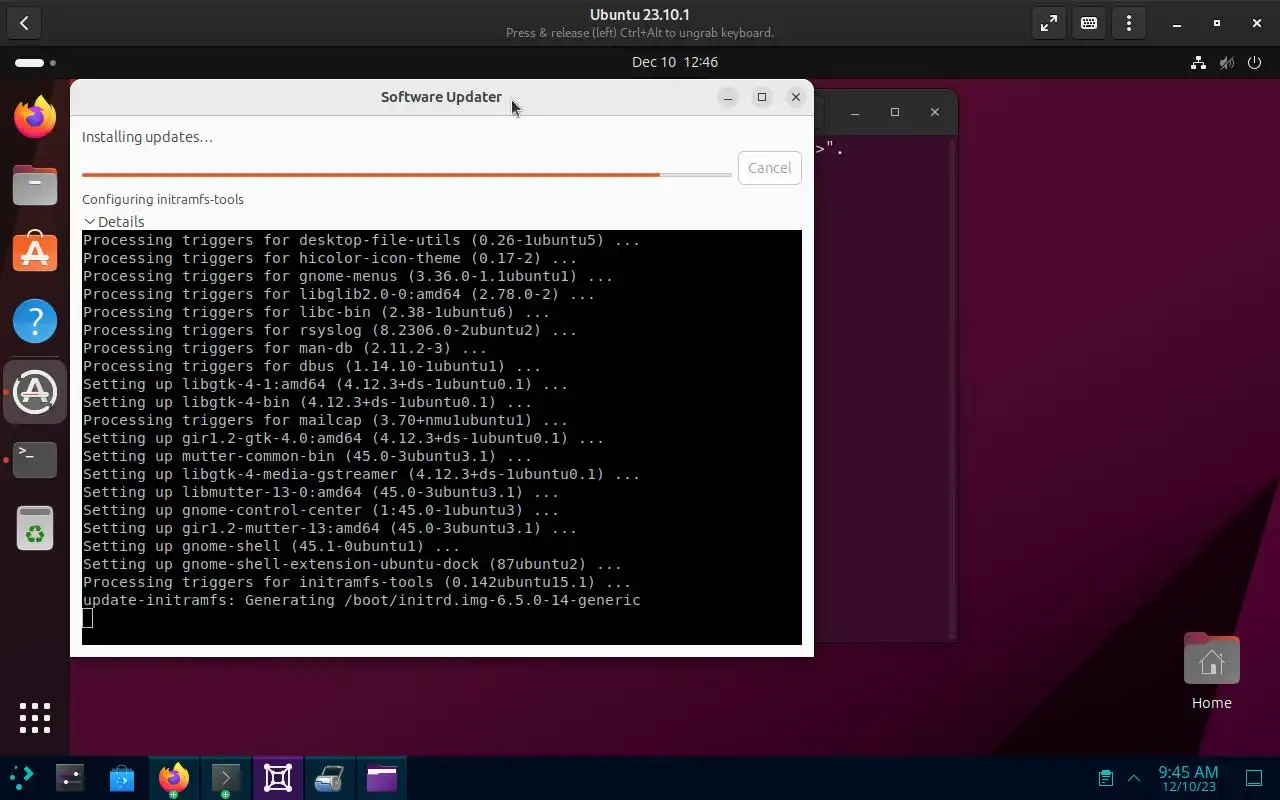Minimize the Software Updater window
1280x800 pixels.
click(728, 97)
